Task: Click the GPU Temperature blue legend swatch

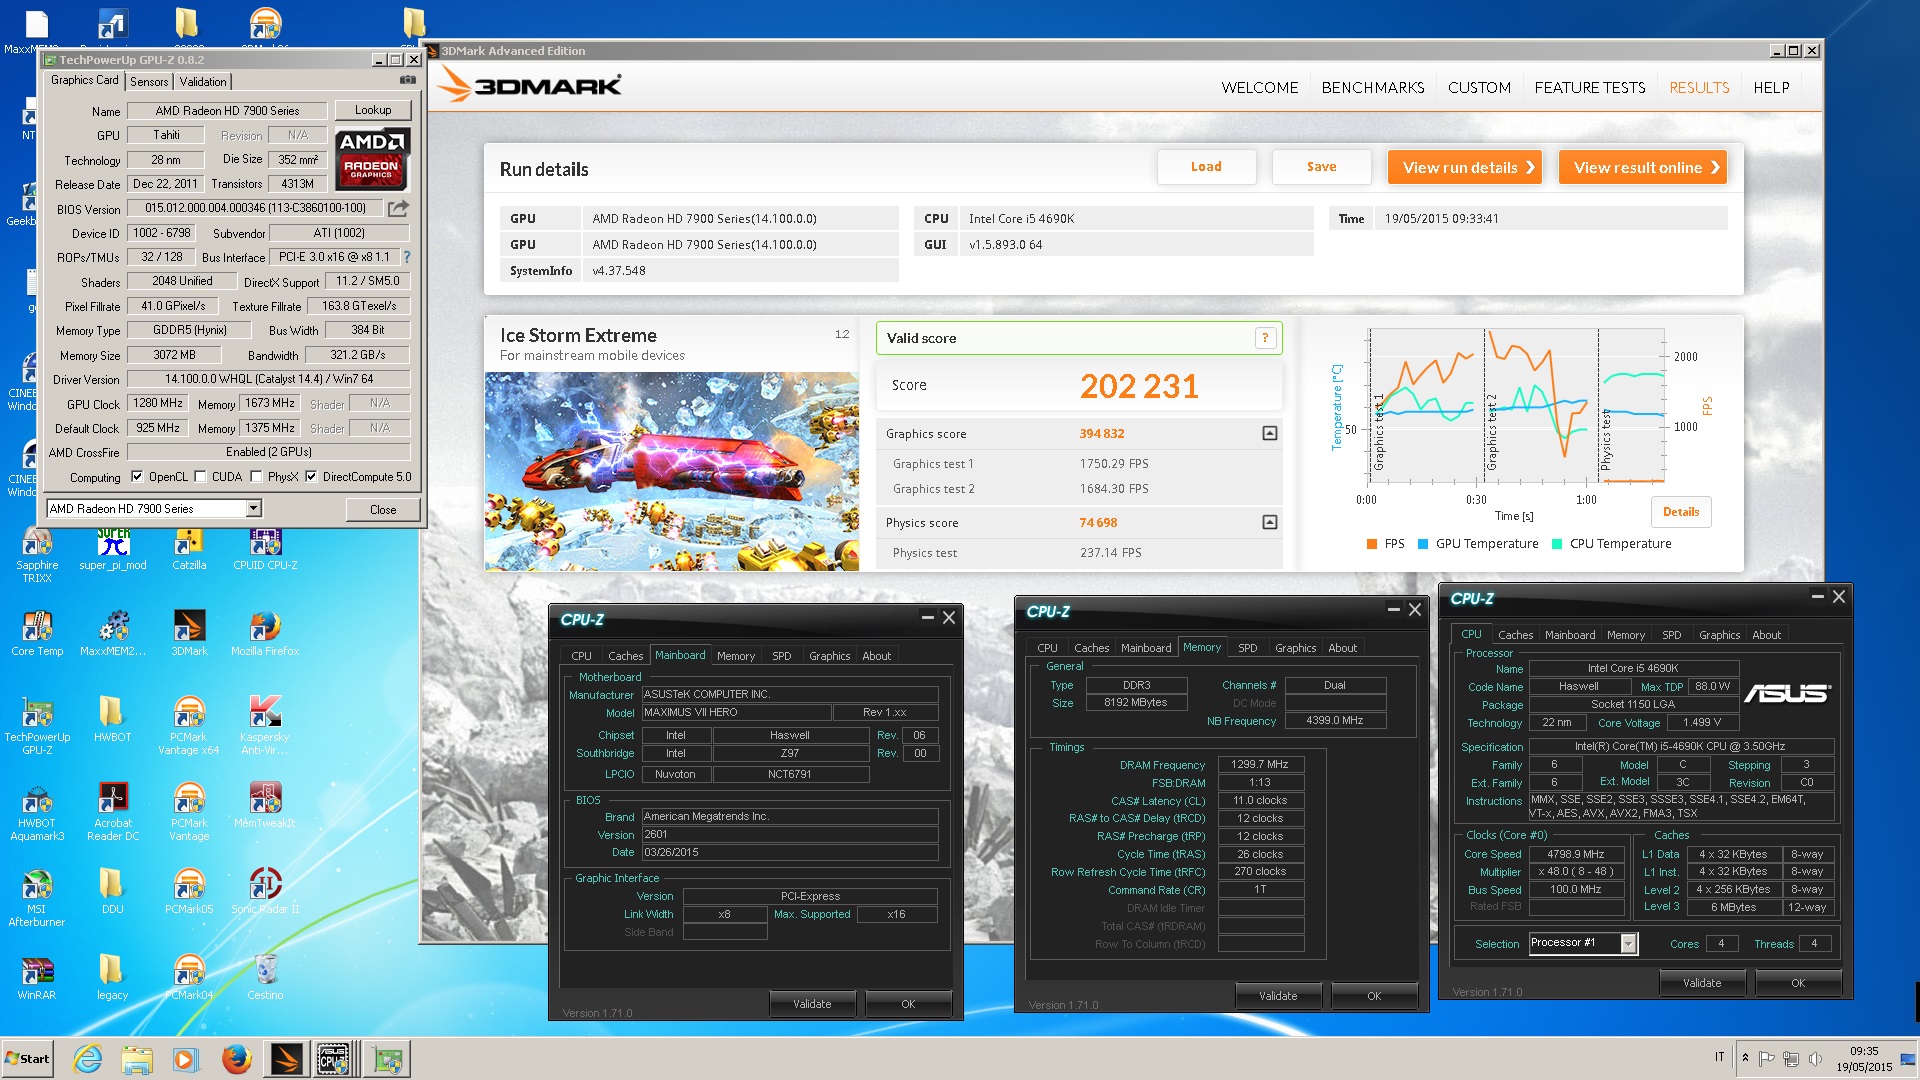Action: (1423, 544)
